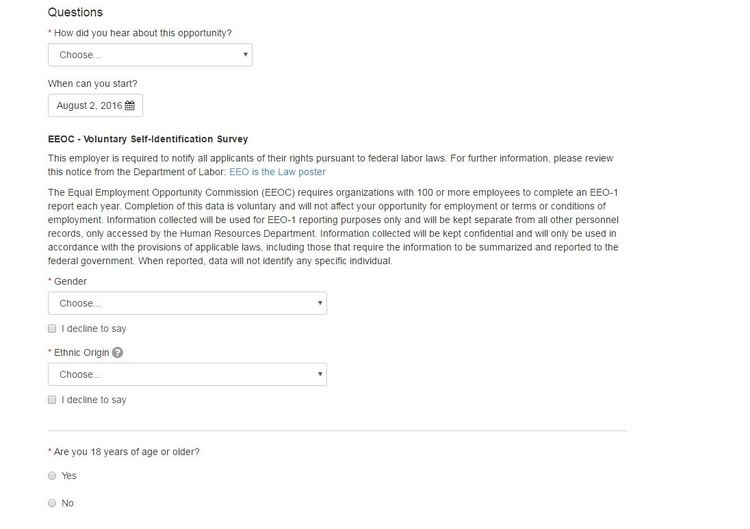Open the "EEO is the Law poster" link
Viewport: 750px width, 529px height.
tap(277, 172)
